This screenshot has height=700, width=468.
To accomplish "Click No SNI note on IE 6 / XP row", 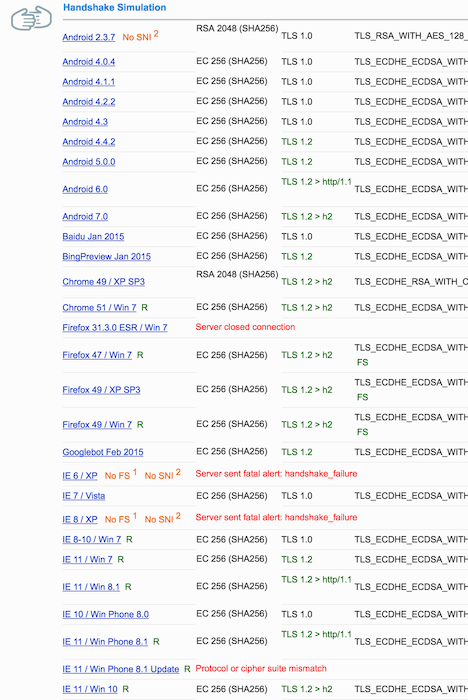I will (163, 475).
